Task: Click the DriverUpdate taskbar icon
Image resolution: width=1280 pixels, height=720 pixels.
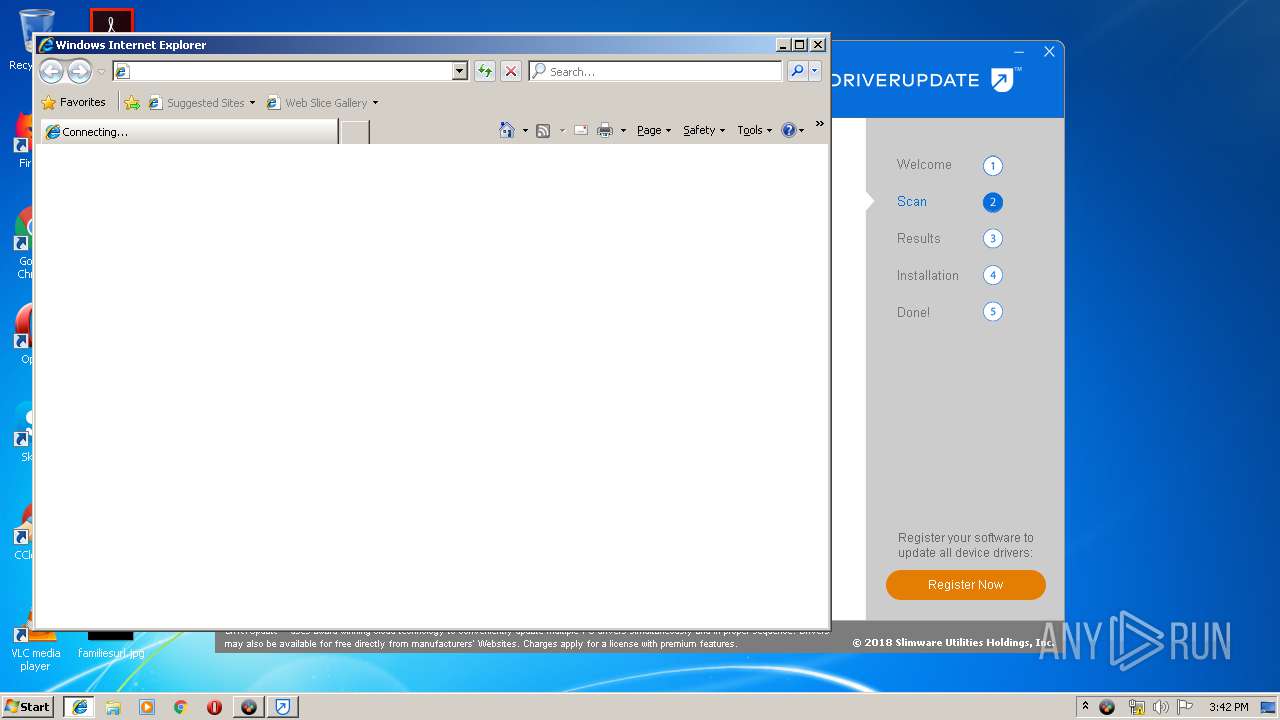Action: [x=283, y=707]
